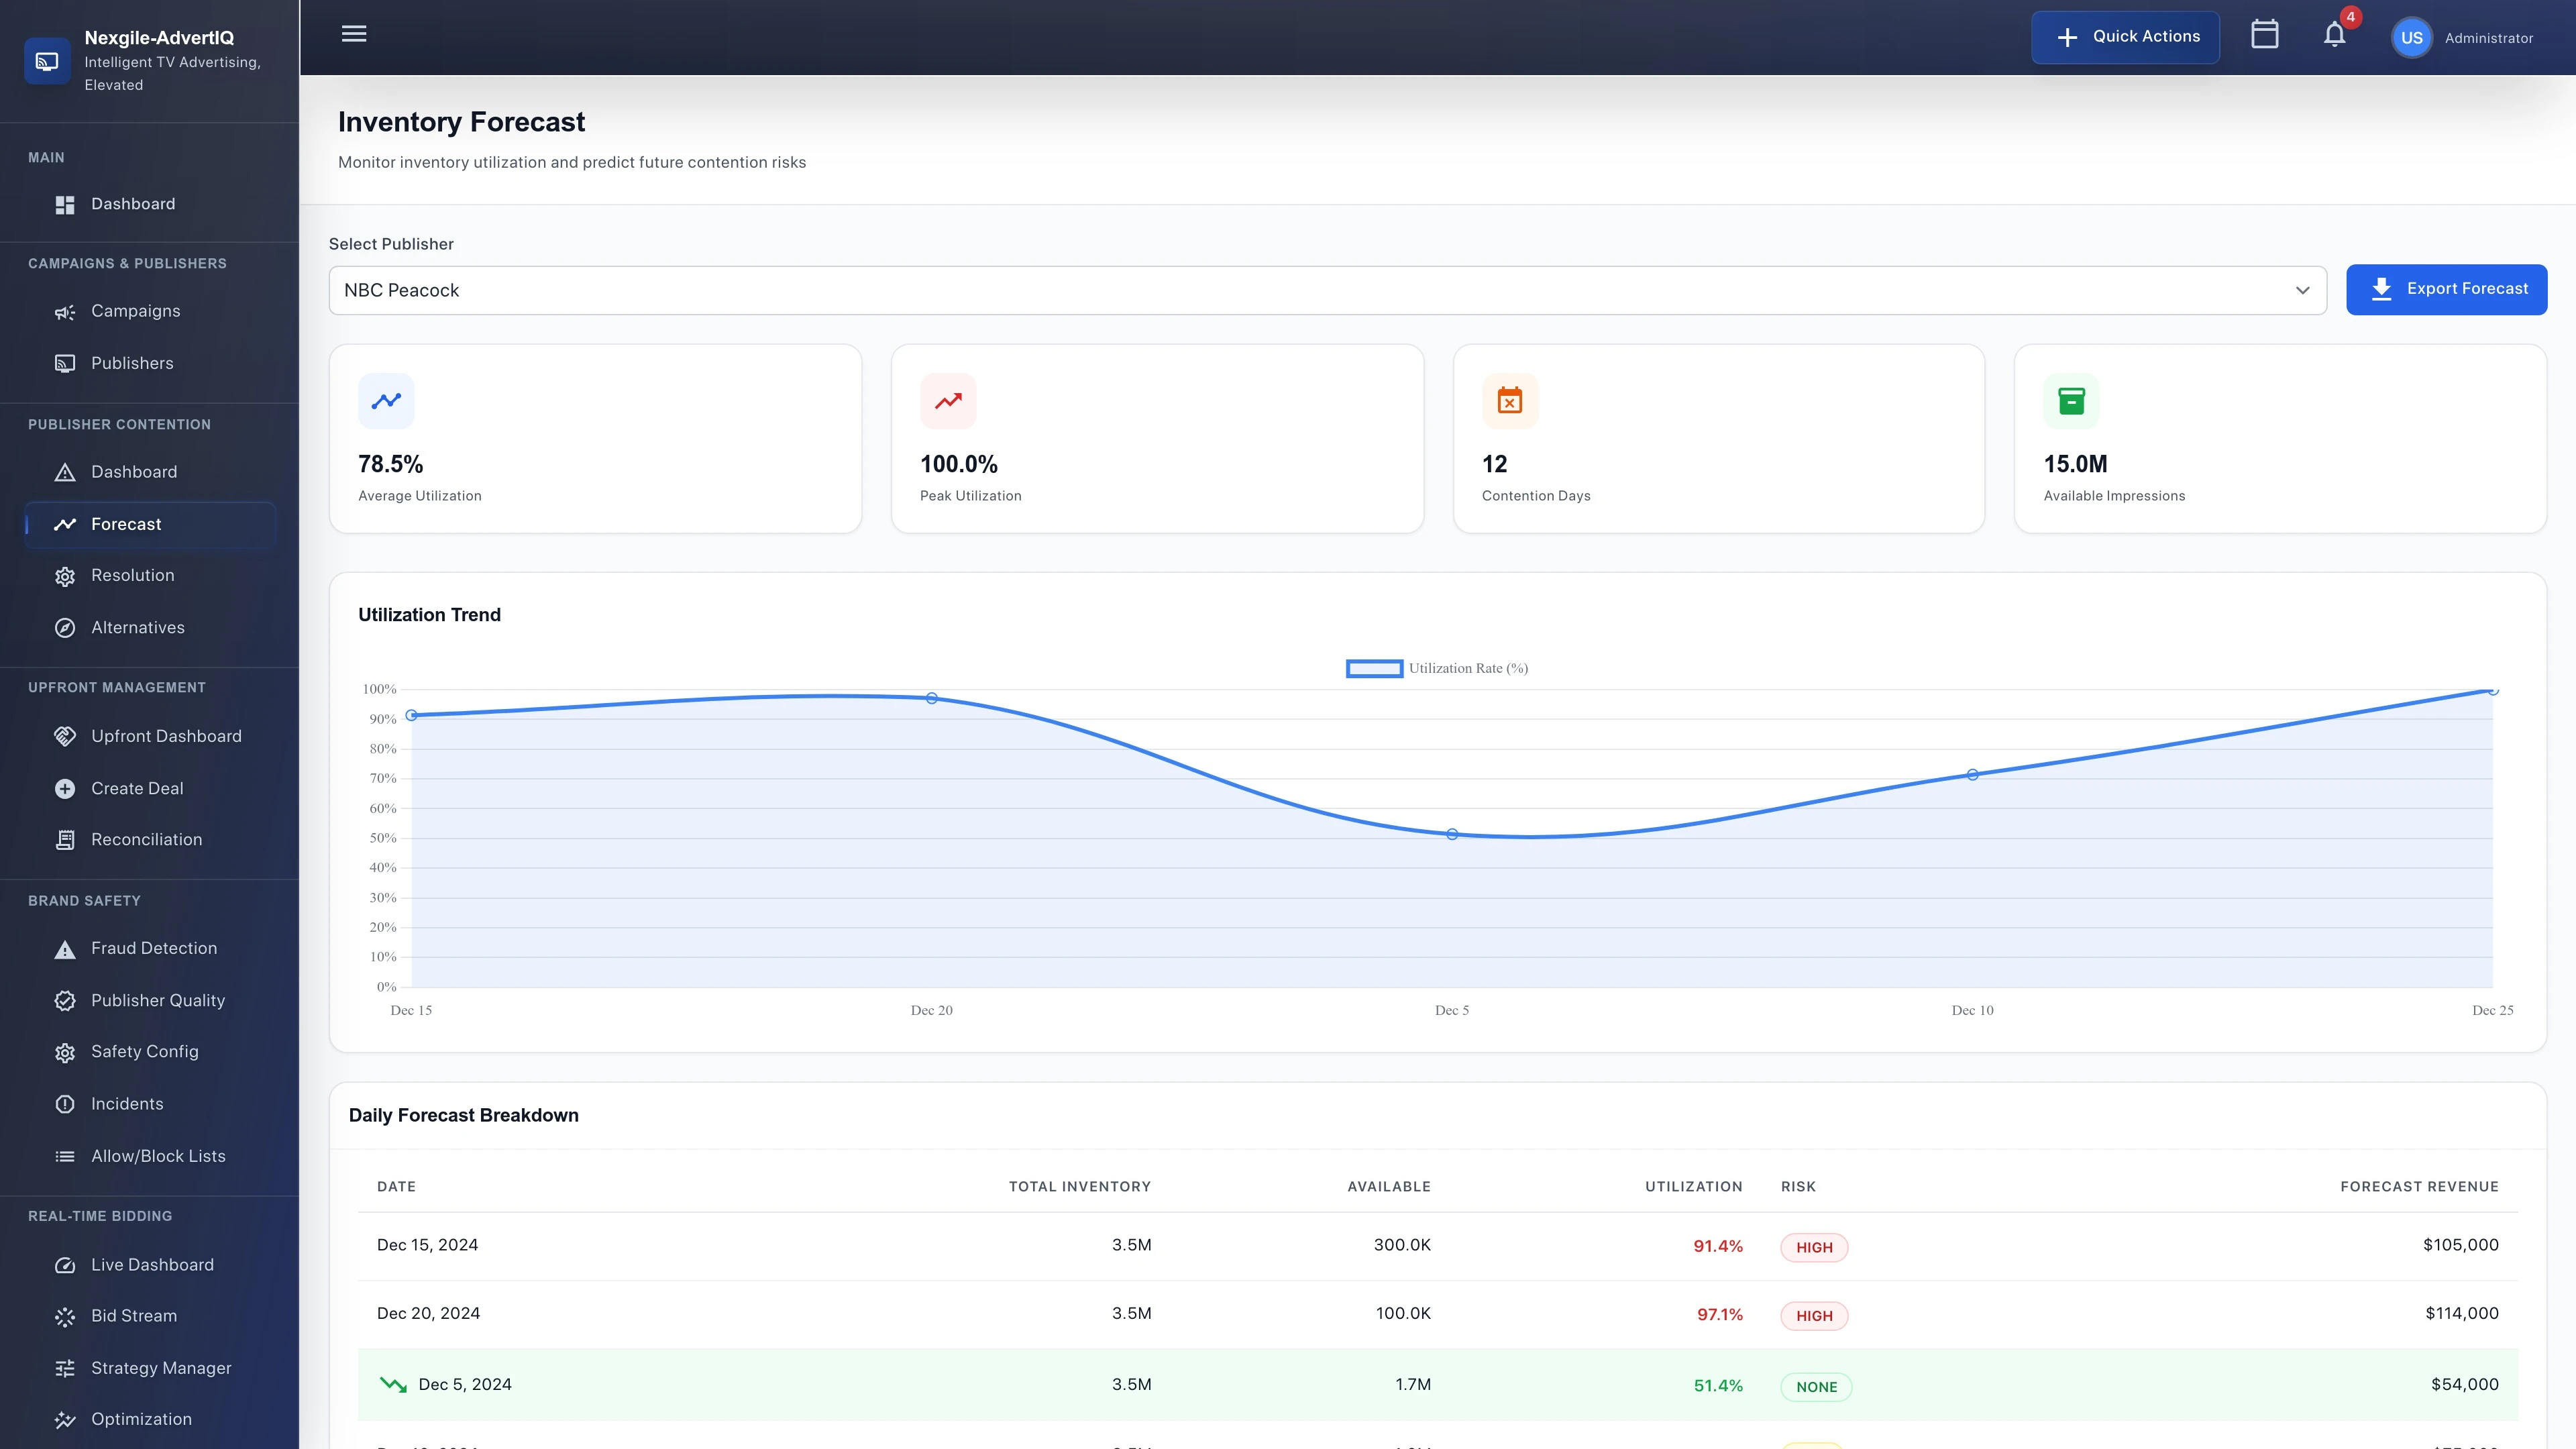
Task: Click the calendar icon in top bar
Action: 2265,35
